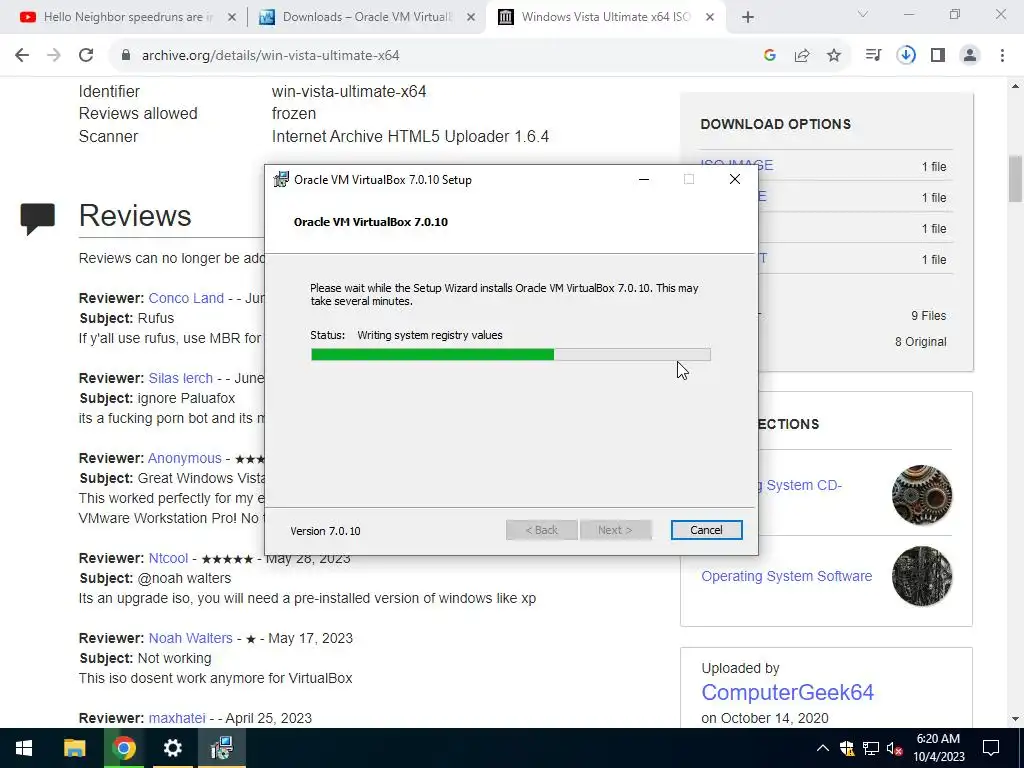Open the network tray icon

pyautogui.click(x=871, y=748)
